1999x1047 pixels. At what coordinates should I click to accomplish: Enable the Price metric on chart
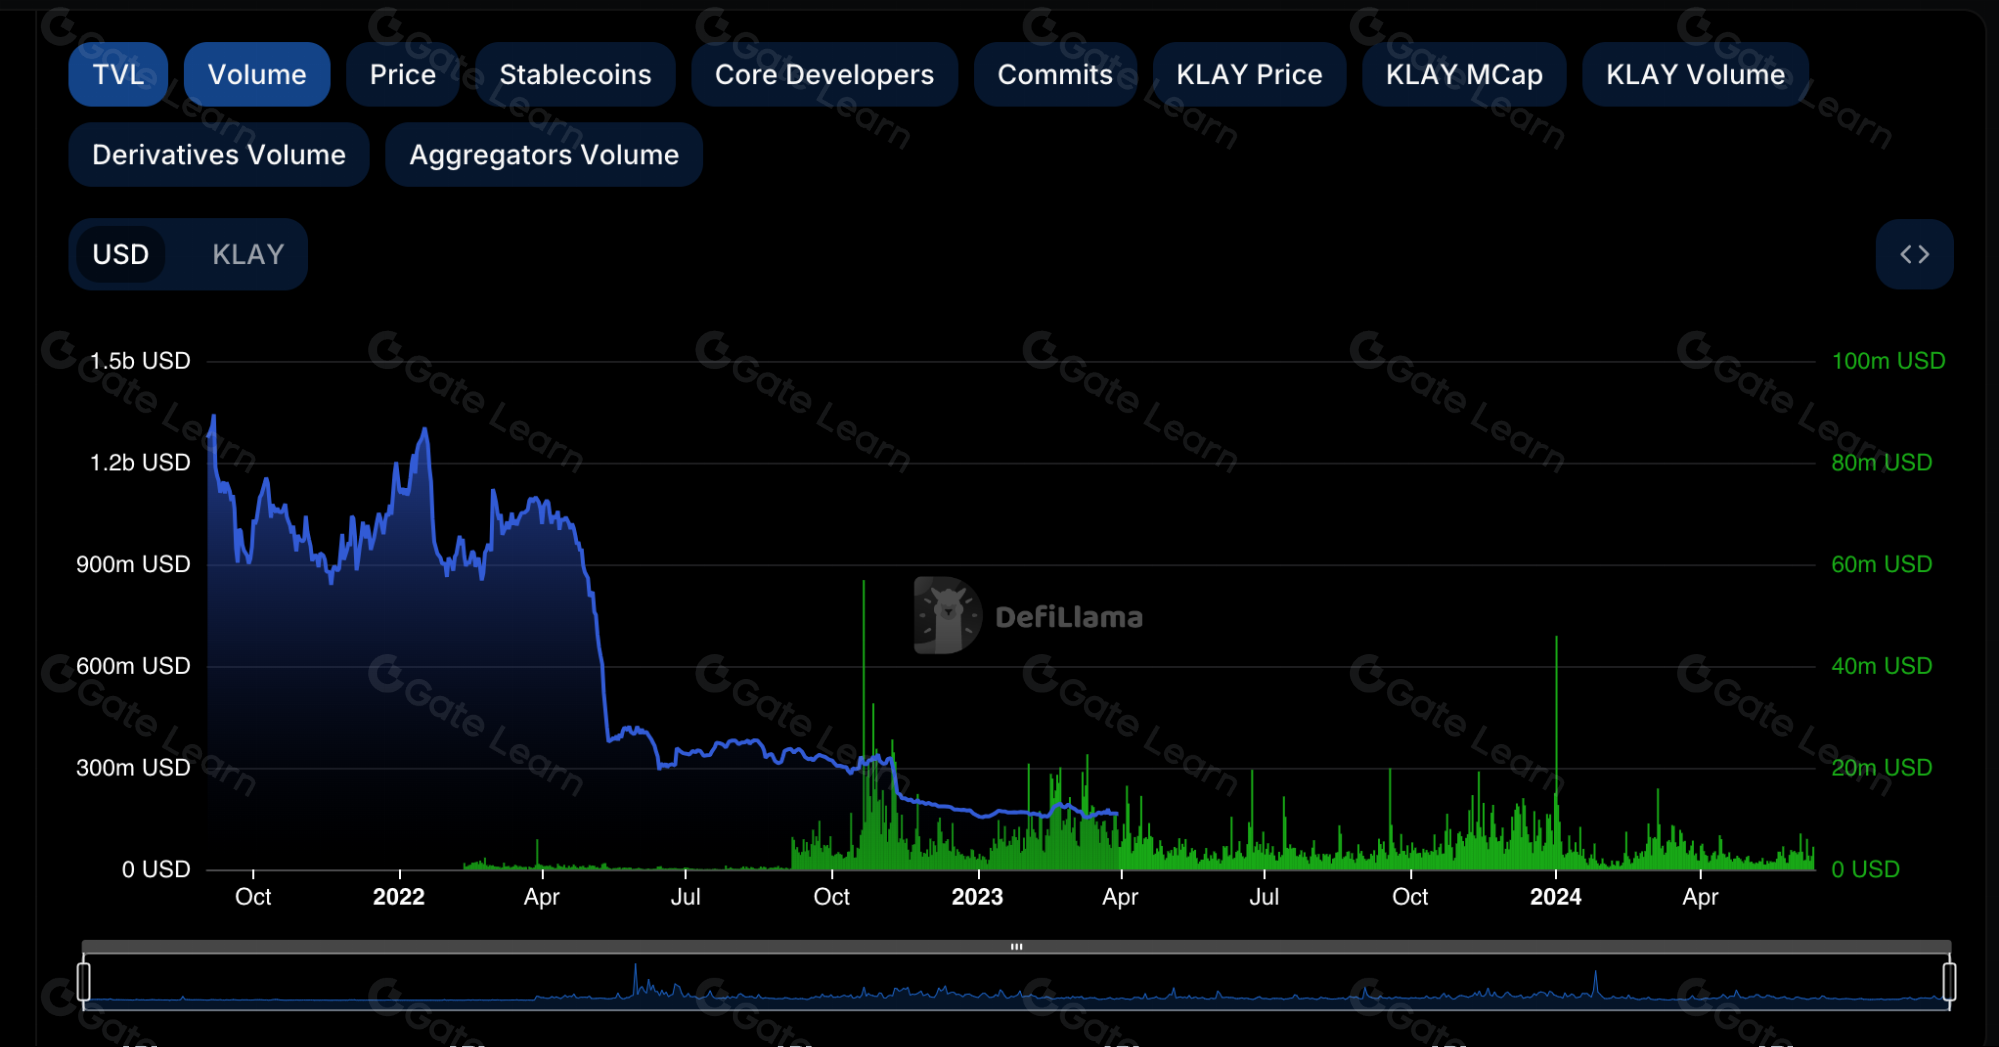pyautogui.click(x=402, y=74)
